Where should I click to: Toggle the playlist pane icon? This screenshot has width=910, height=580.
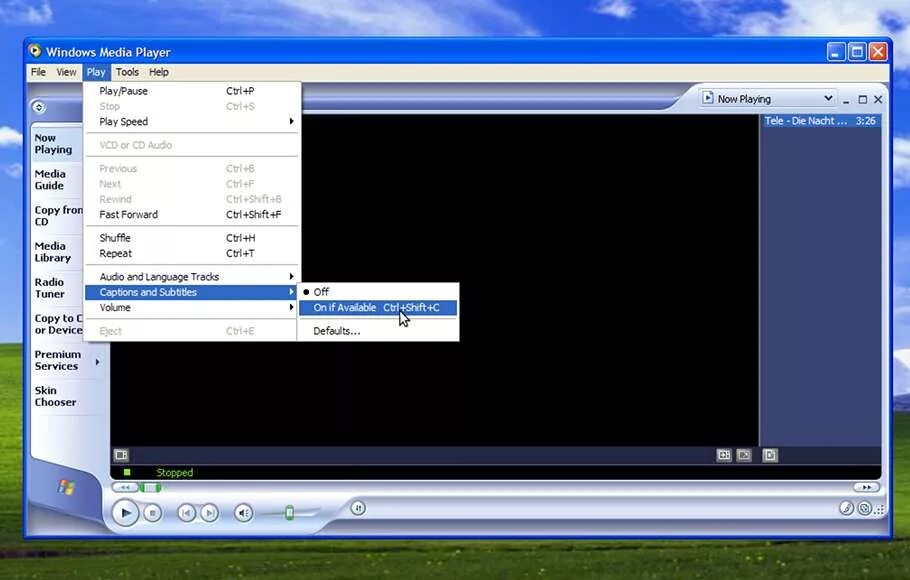pyautogui.click(x=770, y=455)
